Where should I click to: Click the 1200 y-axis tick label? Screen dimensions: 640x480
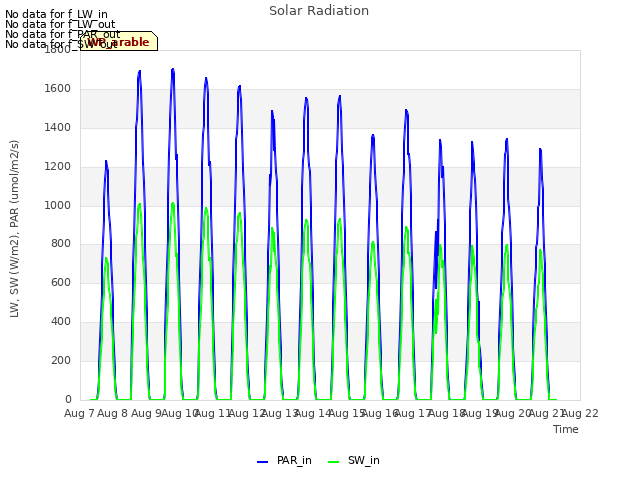point(58,167)
